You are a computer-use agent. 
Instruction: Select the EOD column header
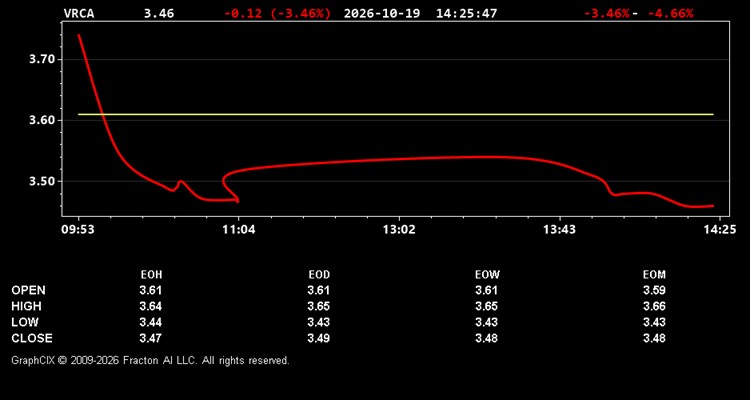point(319,275)
